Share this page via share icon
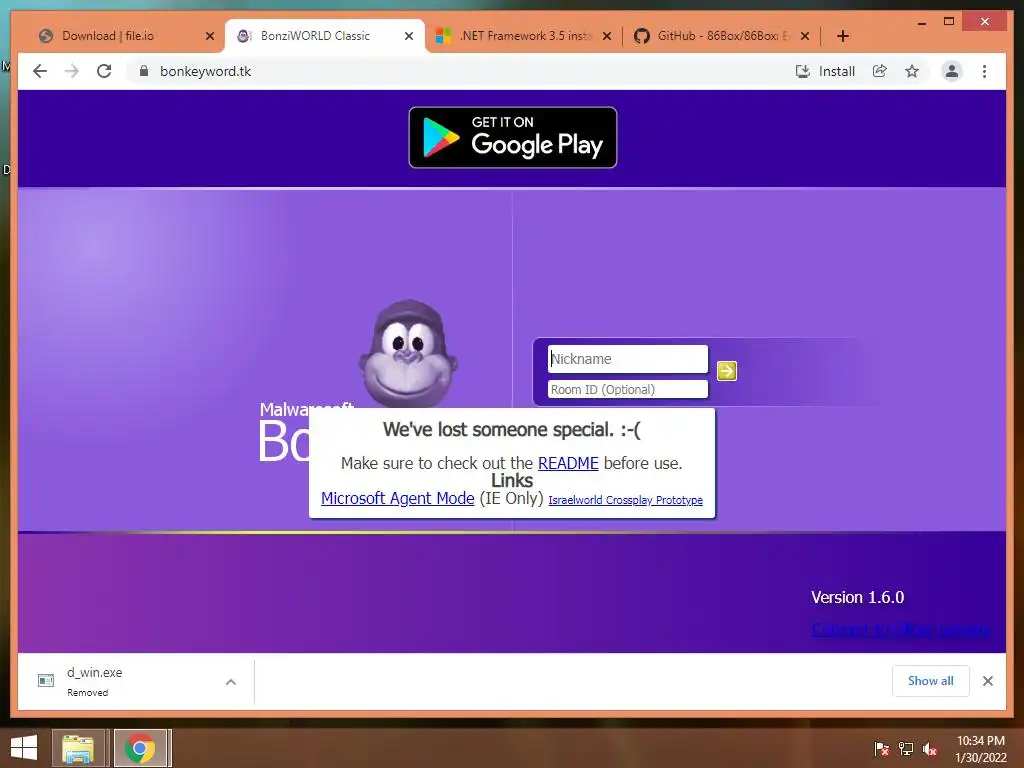 point(880,71)
